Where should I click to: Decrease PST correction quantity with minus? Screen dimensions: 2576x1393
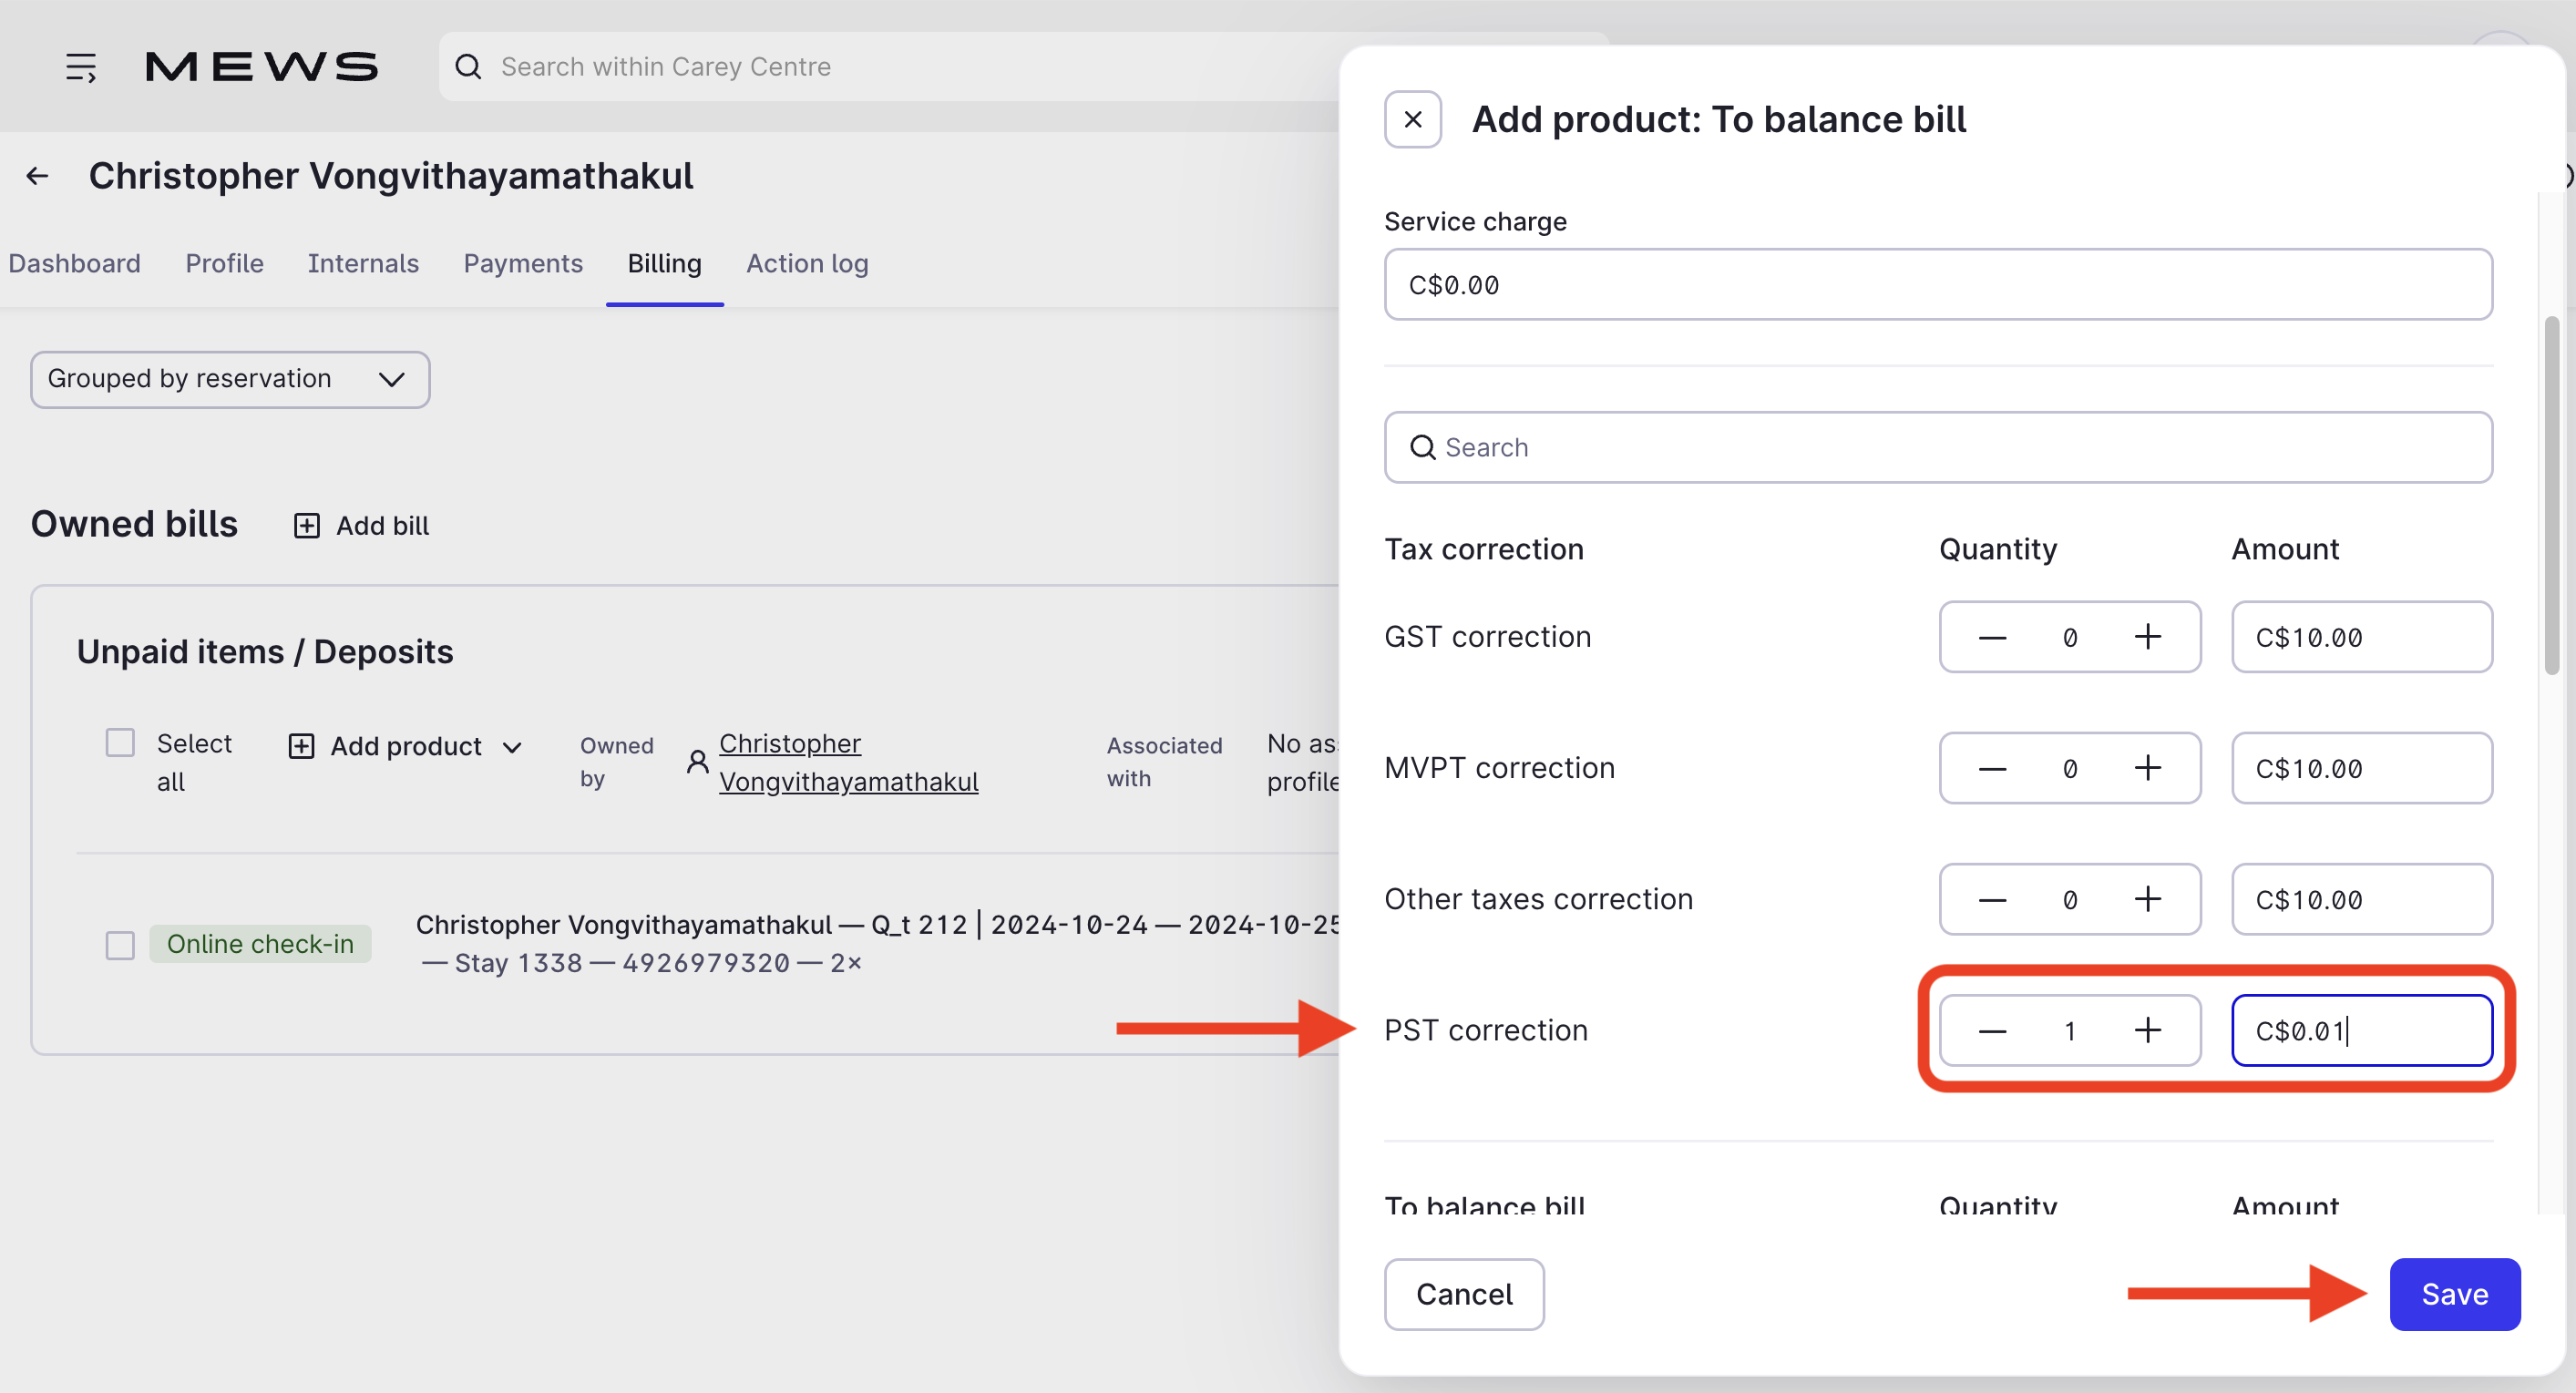tap(1992, 1030)
